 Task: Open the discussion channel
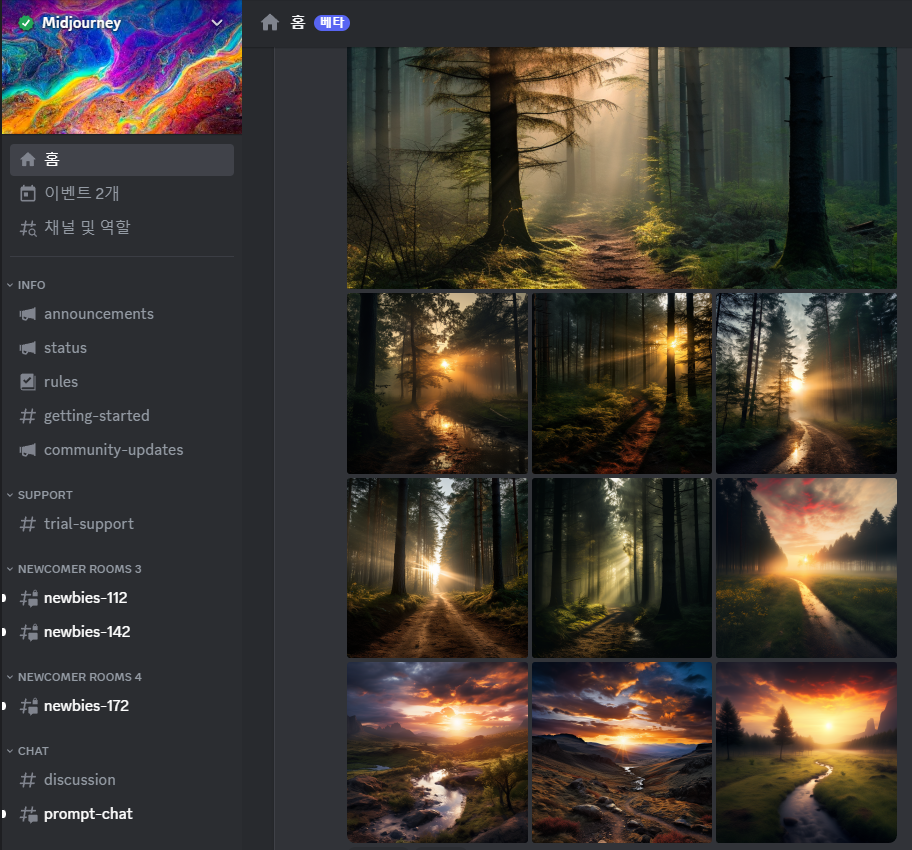tap(122, 780)
